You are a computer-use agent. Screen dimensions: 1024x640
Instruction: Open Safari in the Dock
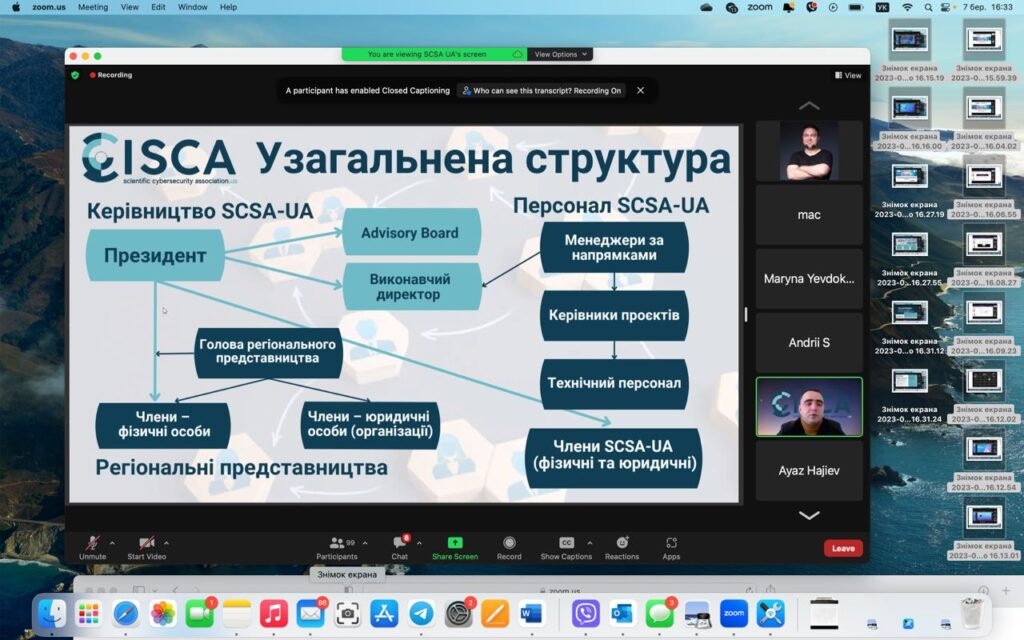click(125, 613)
